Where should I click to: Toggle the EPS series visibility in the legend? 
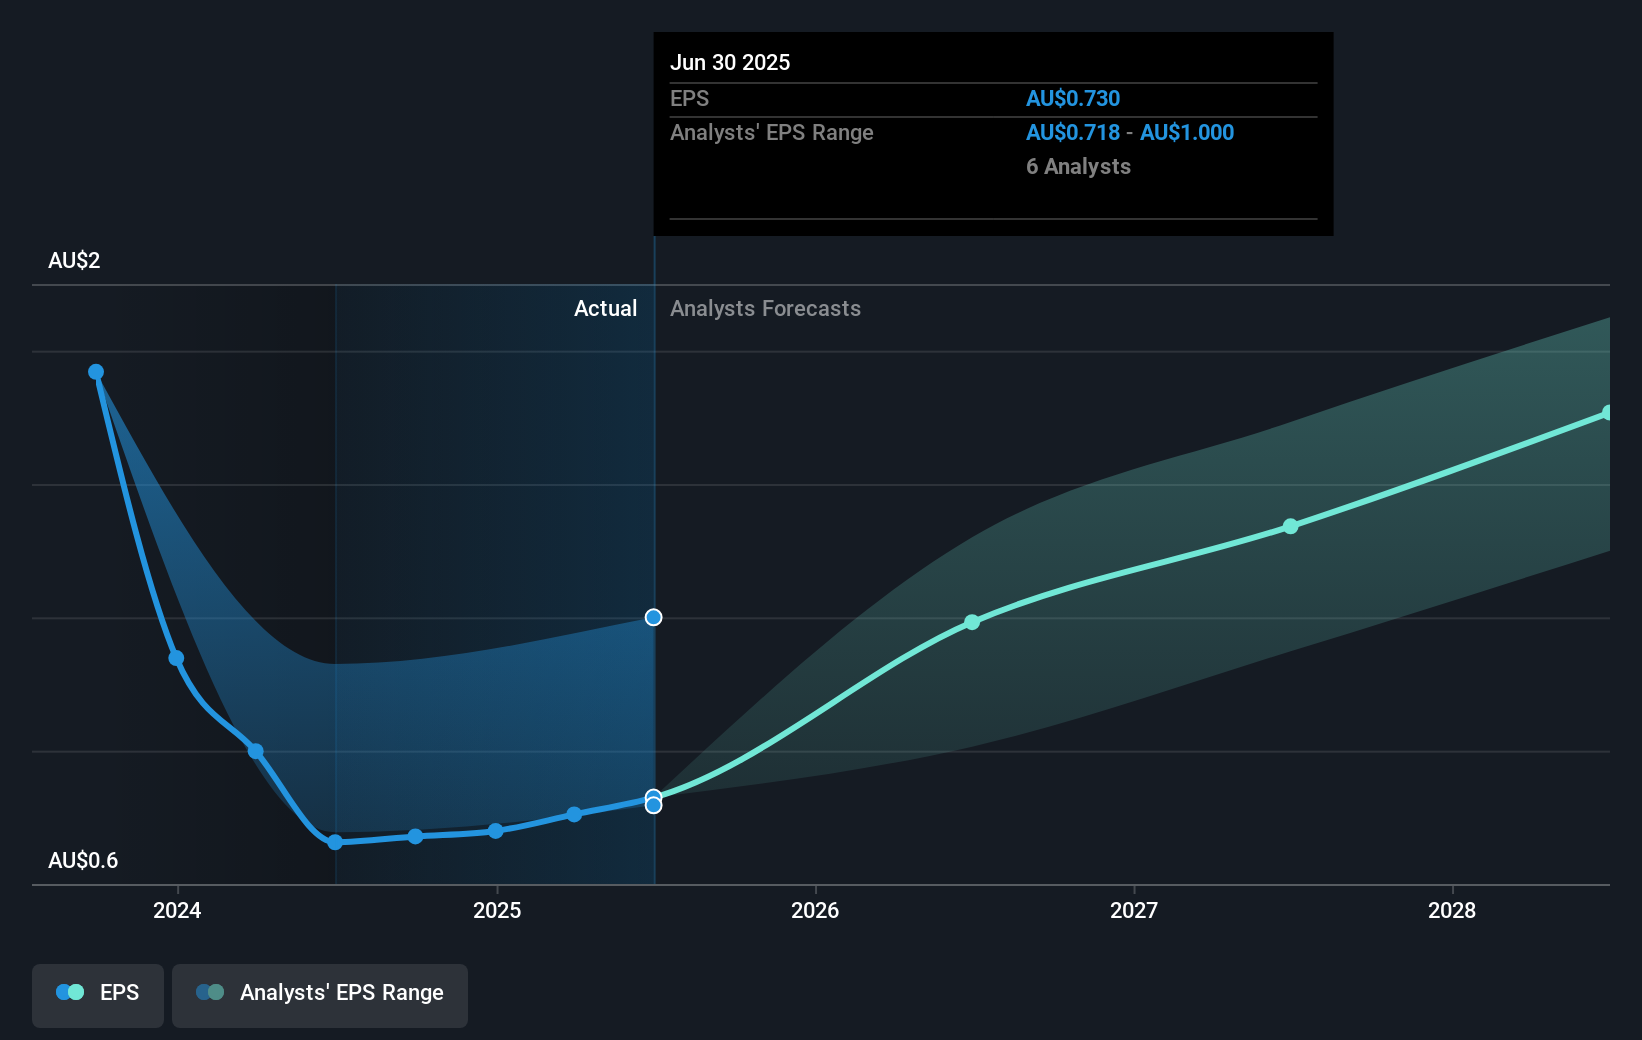[97, 995]
